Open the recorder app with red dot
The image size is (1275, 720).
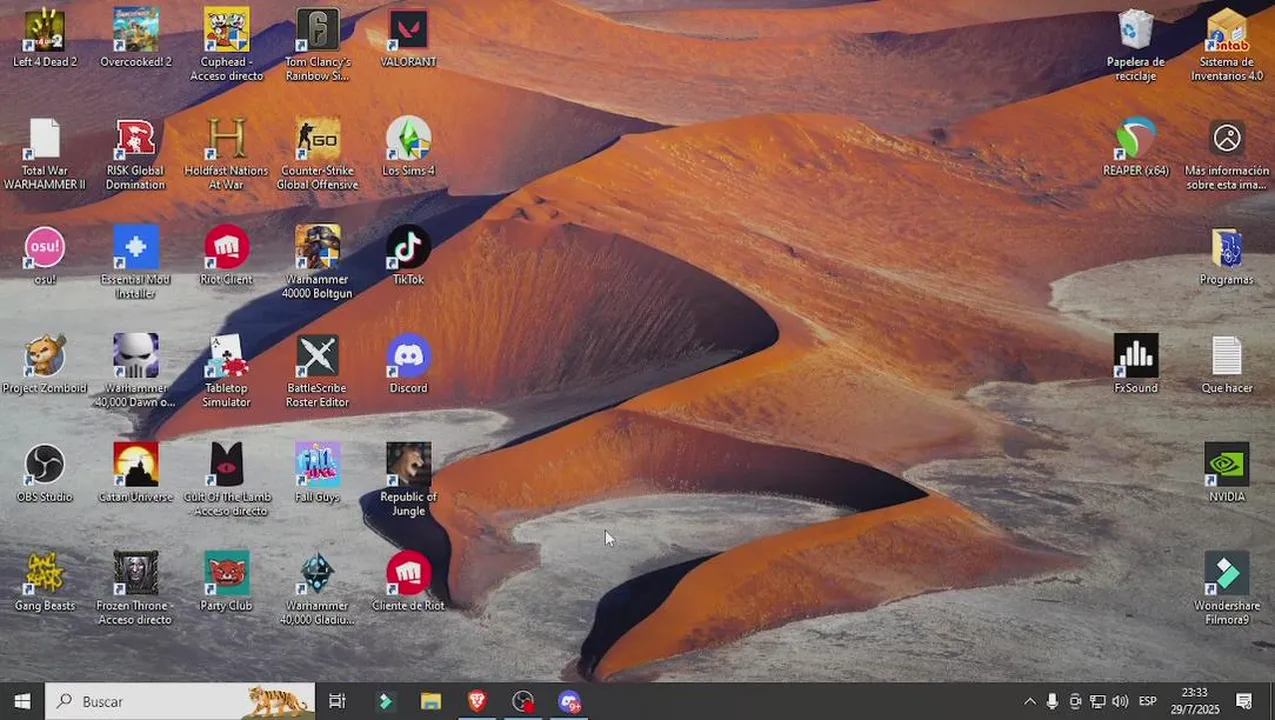(523, 701)
